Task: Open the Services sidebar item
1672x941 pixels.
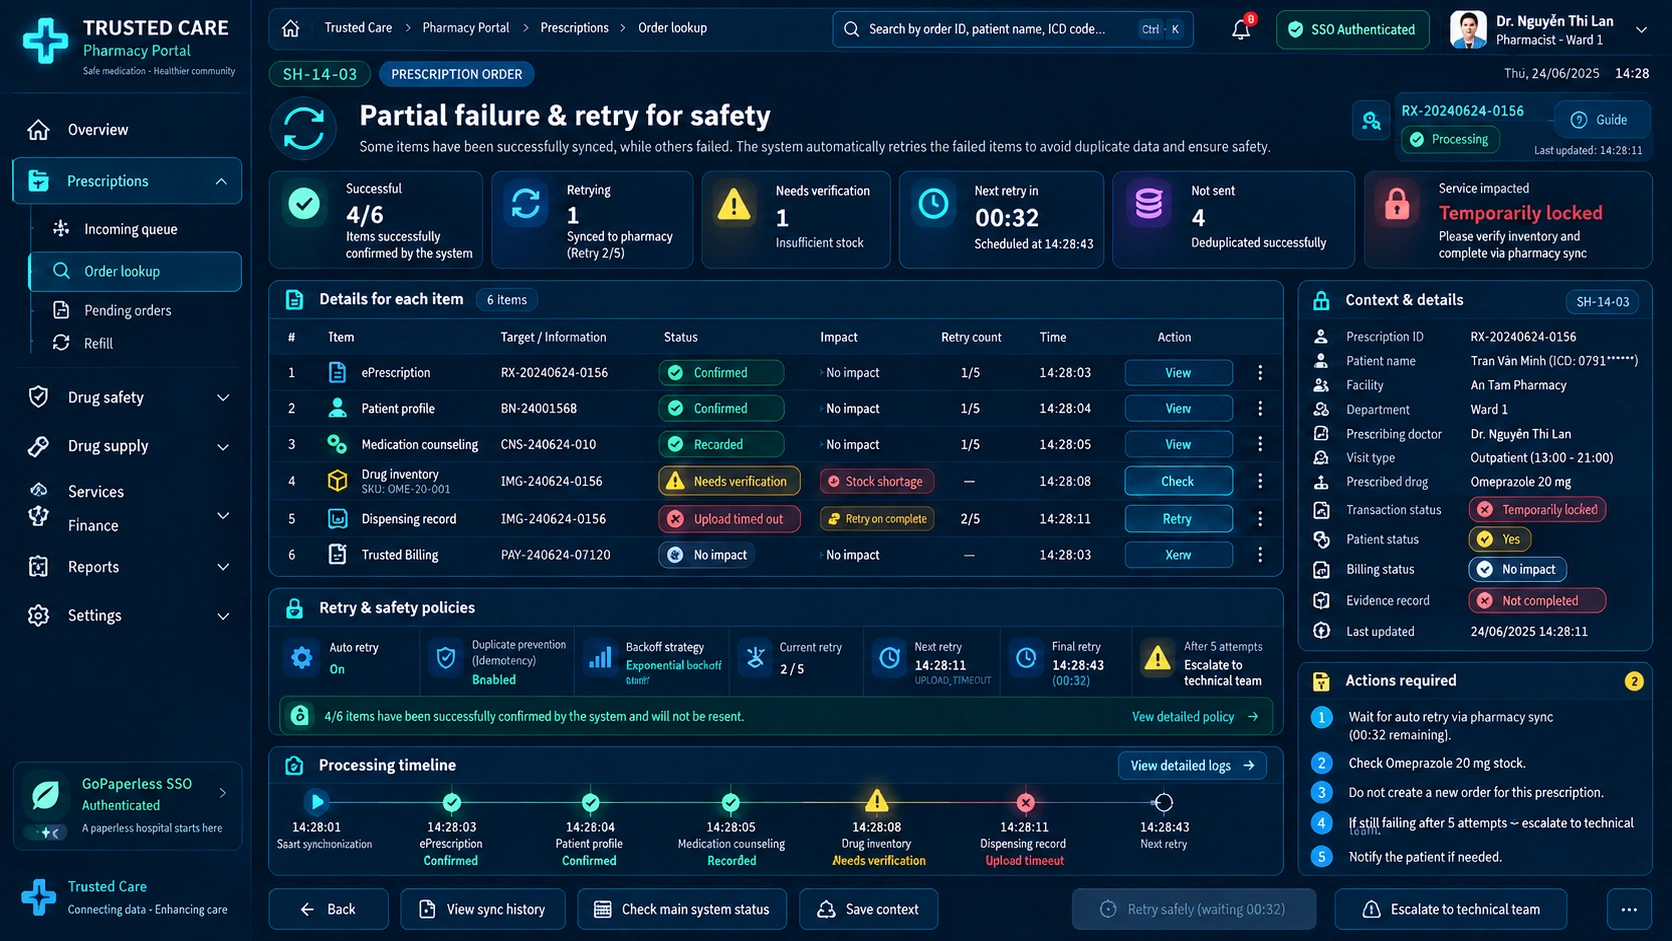Action: 96,492
